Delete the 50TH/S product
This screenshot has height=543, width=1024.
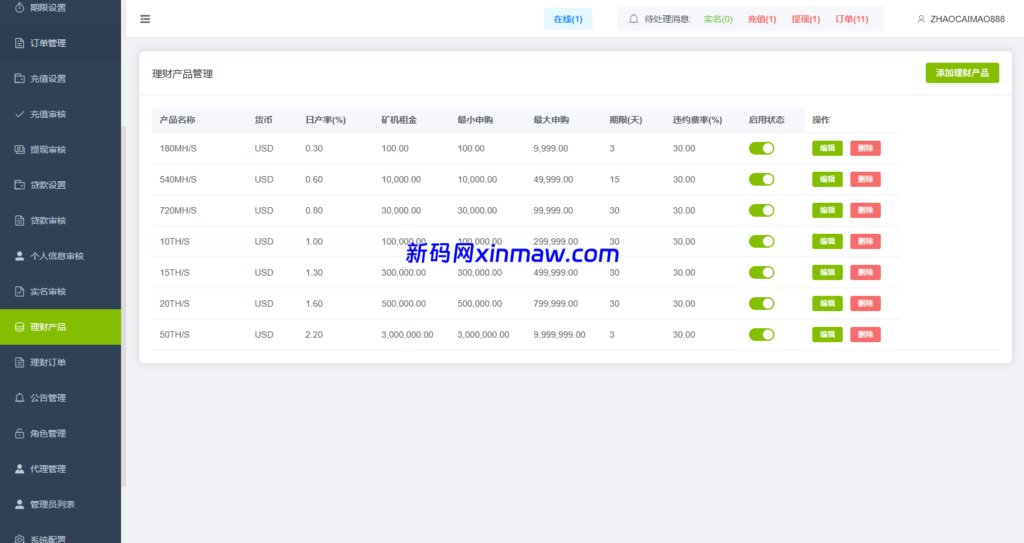point(865,335)
